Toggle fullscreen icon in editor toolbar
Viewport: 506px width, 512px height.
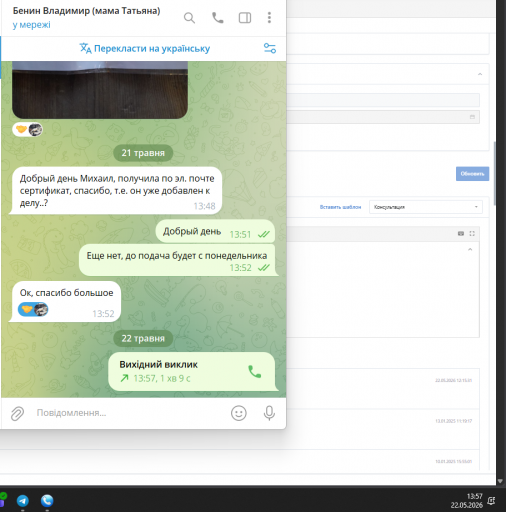pyautogui.click(x=472, y=234)
